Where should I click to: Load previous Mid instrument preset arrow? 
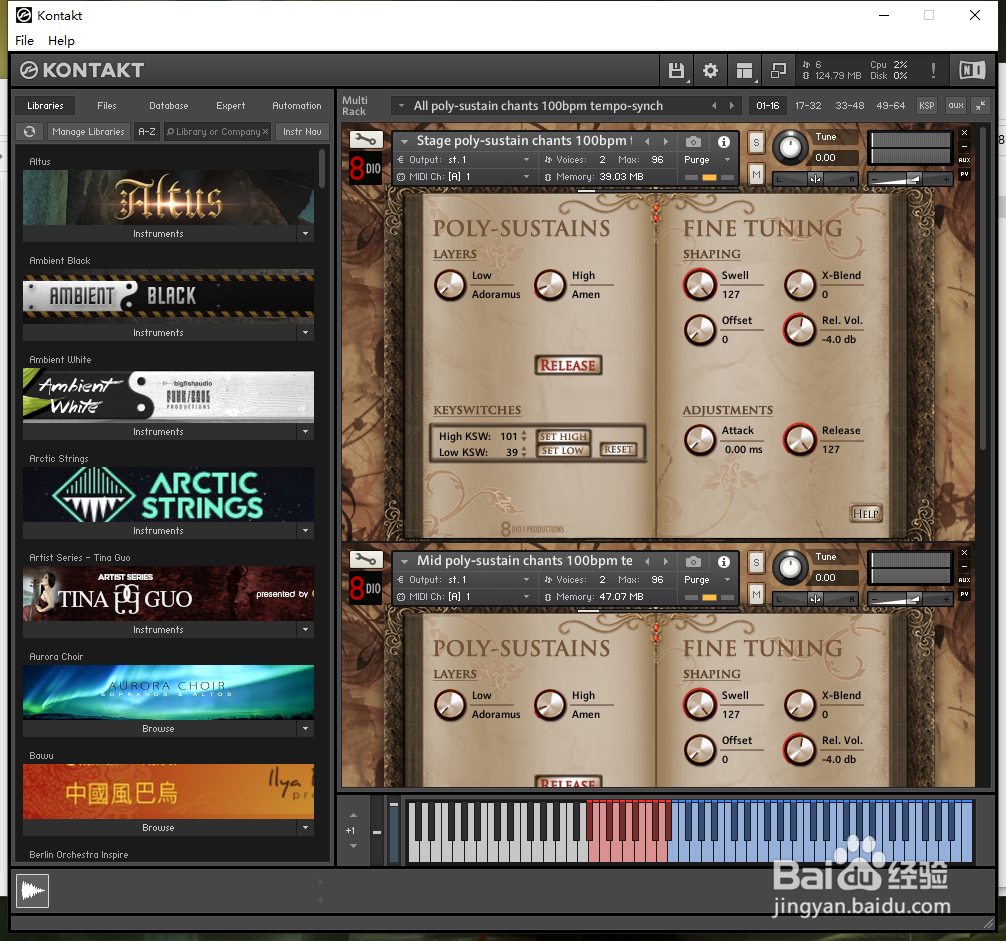click(647, 561)
